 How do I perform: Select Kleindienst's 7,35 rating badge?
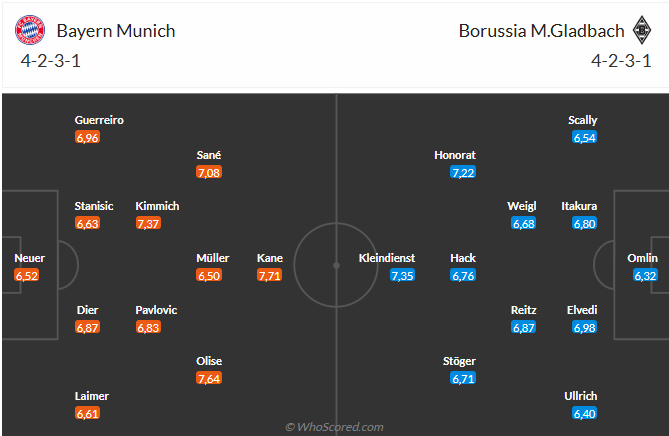pyautogui.click(x=402, y=276)
